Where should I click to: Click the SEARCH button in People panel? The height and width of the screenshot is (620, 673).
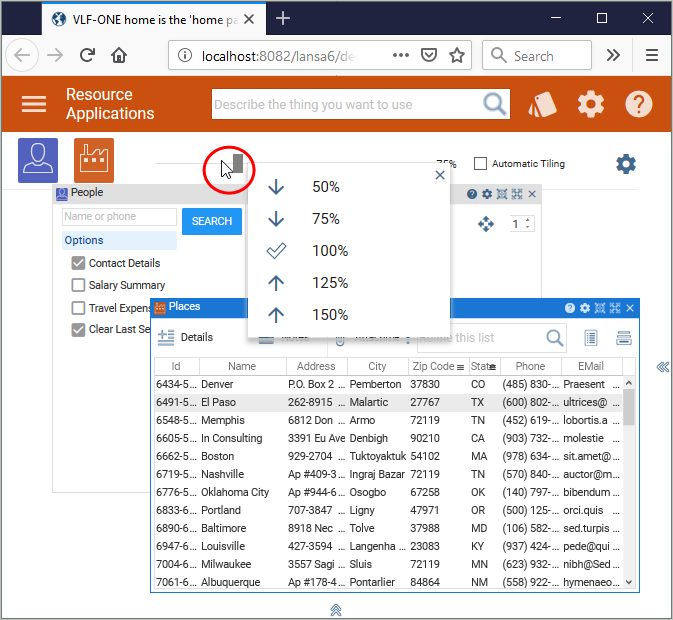(x=212, y=221)
